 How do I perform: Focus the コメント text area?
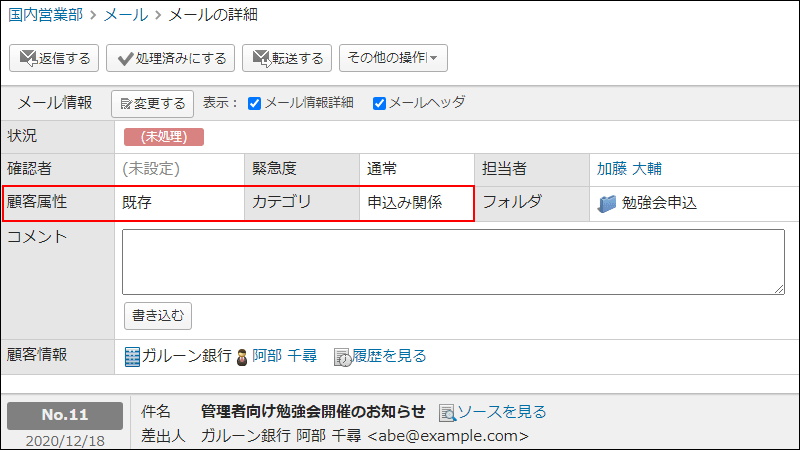pos(453,262)
